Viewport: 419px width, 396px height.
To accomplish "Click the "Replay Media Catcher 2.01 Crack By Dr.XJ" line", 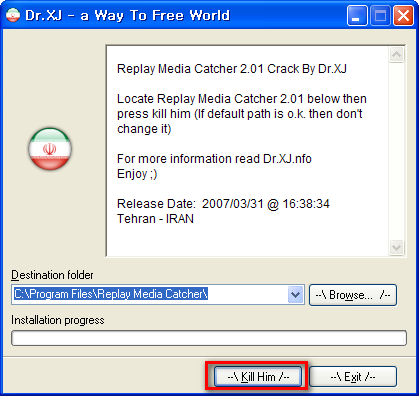I will 232,69.
